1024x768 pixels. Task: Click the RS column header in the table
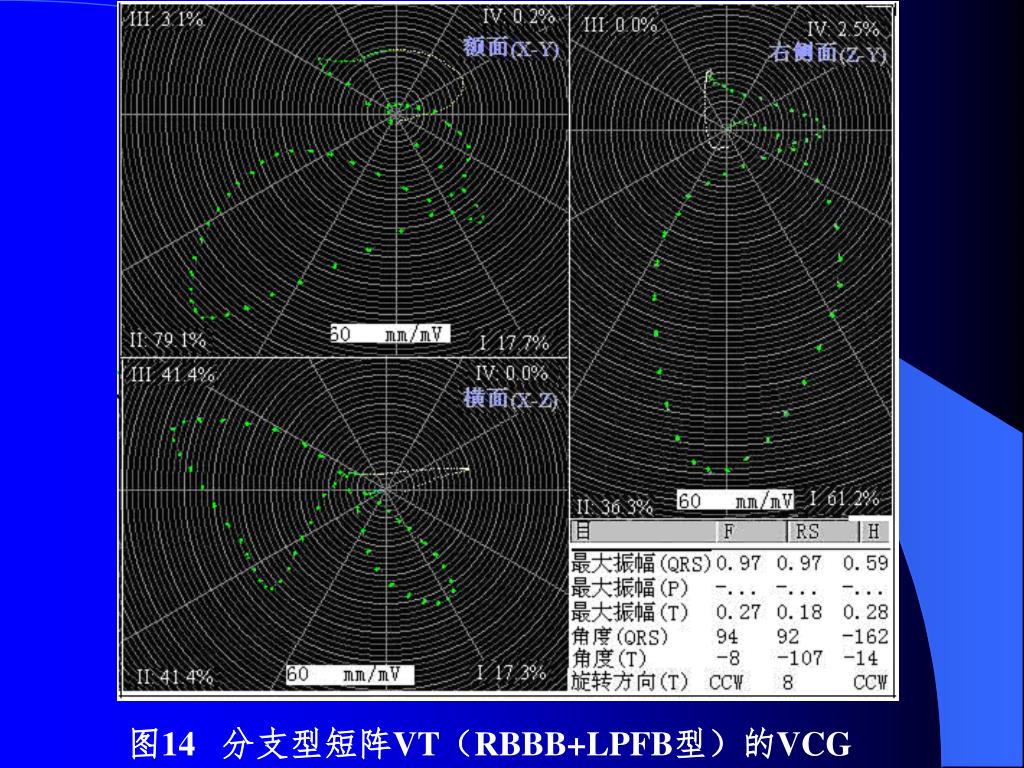822,532
